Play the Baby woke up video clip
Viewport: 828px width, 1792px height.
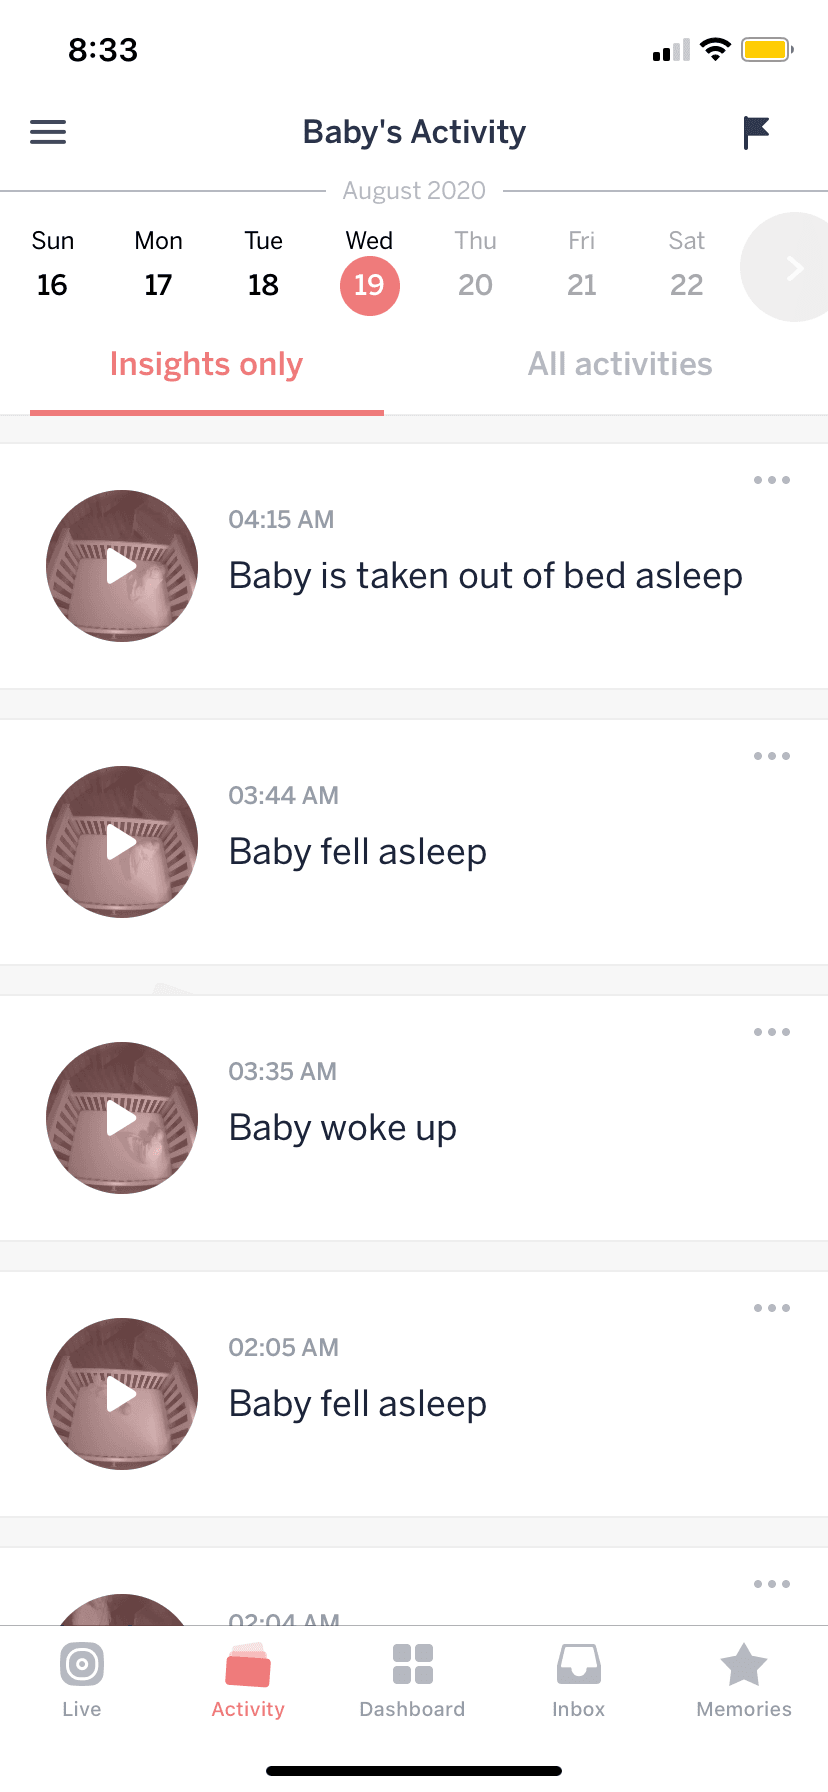pos(121,1118)
